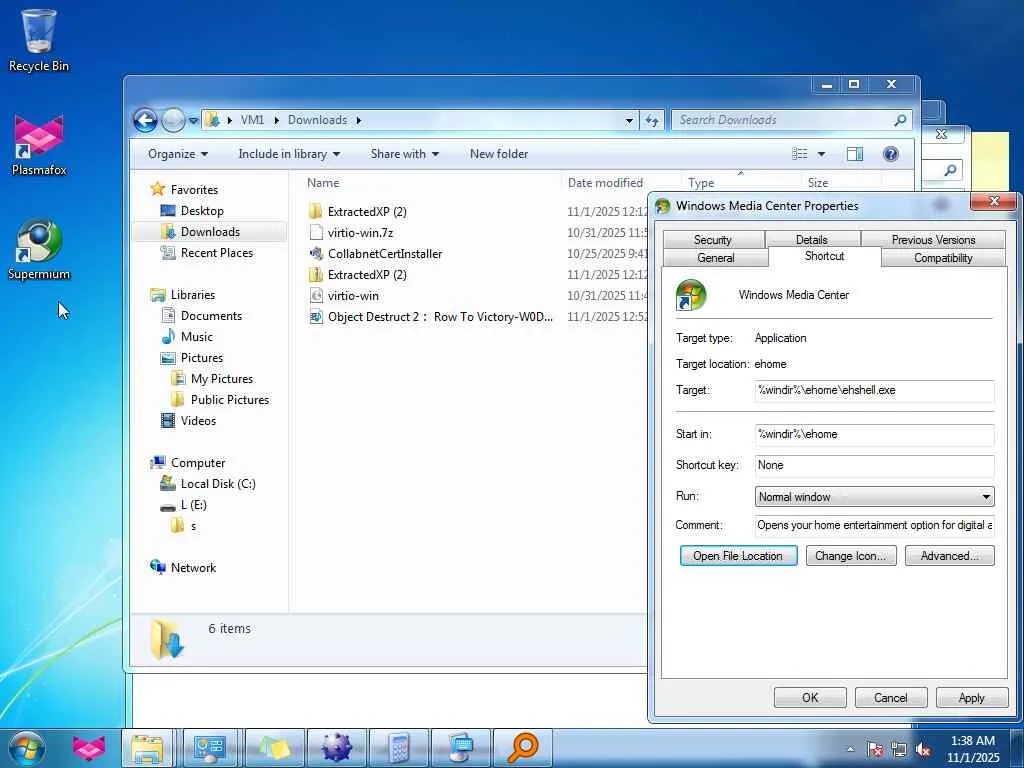
Task: Click the Comment text field
Action: click(x=874, y=525)
